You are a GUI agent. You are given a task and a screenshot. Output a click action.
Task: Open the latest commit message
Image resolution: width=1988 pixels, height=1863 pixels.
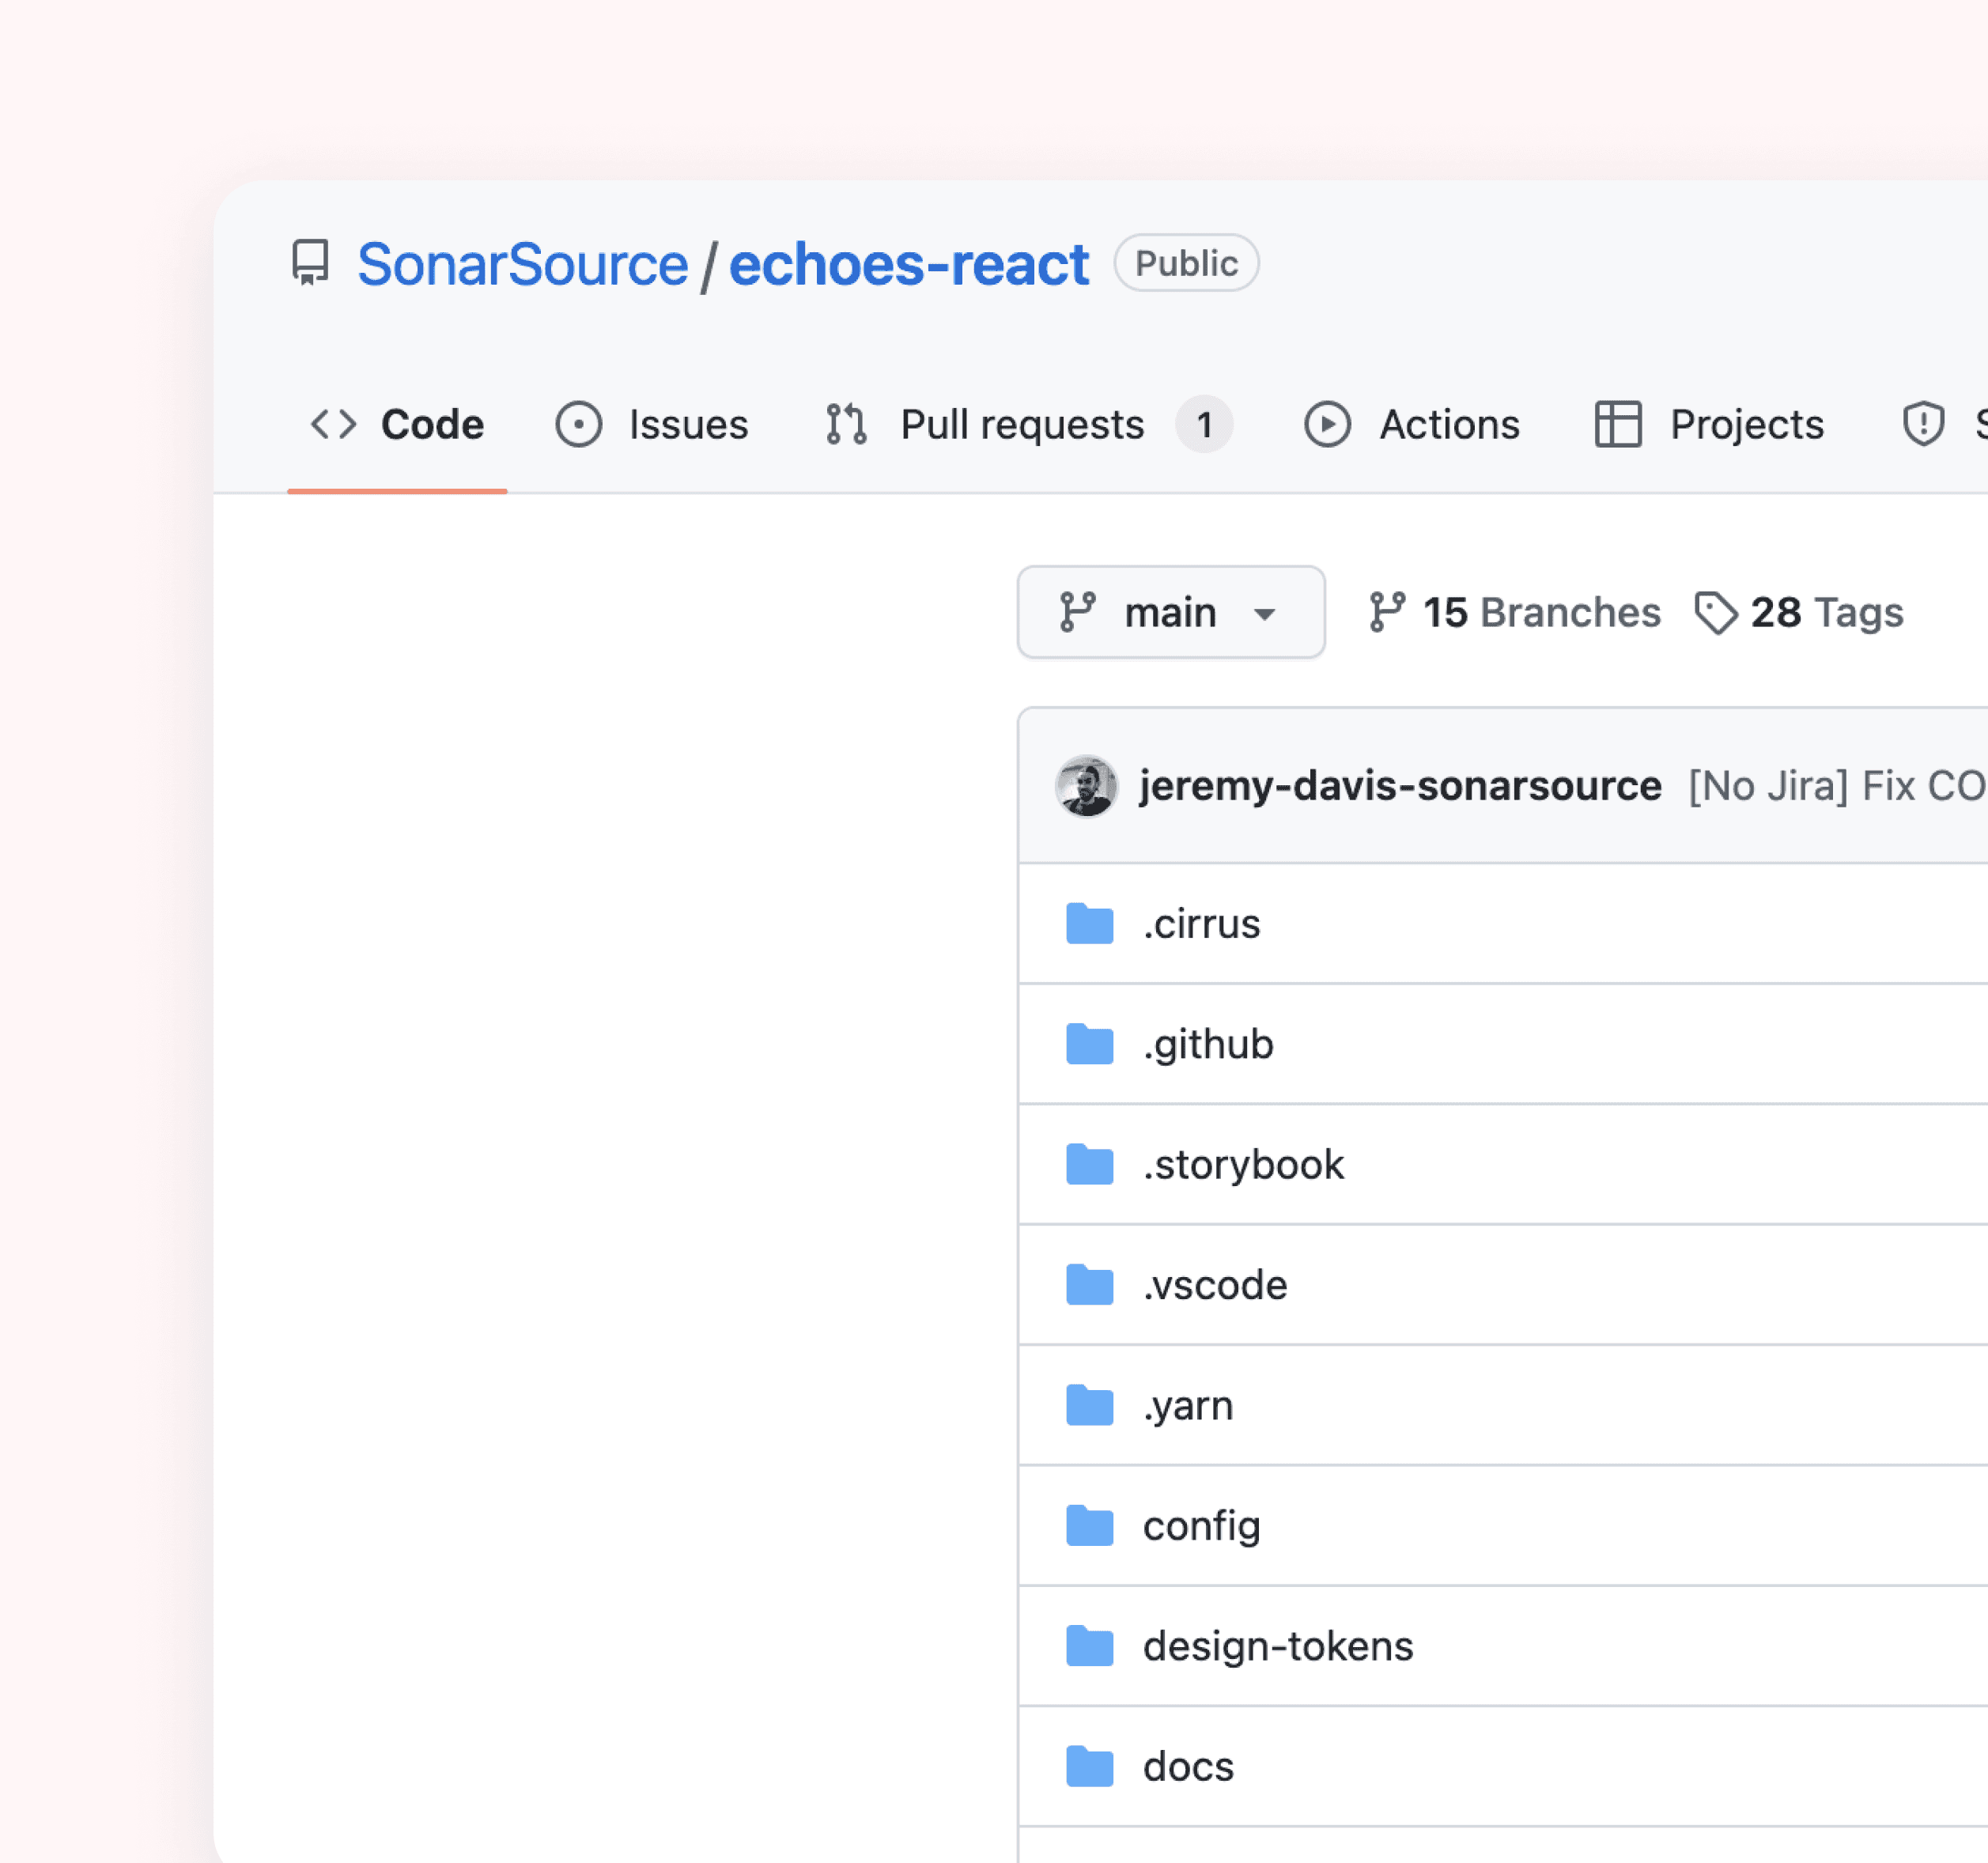[1836, 786]
